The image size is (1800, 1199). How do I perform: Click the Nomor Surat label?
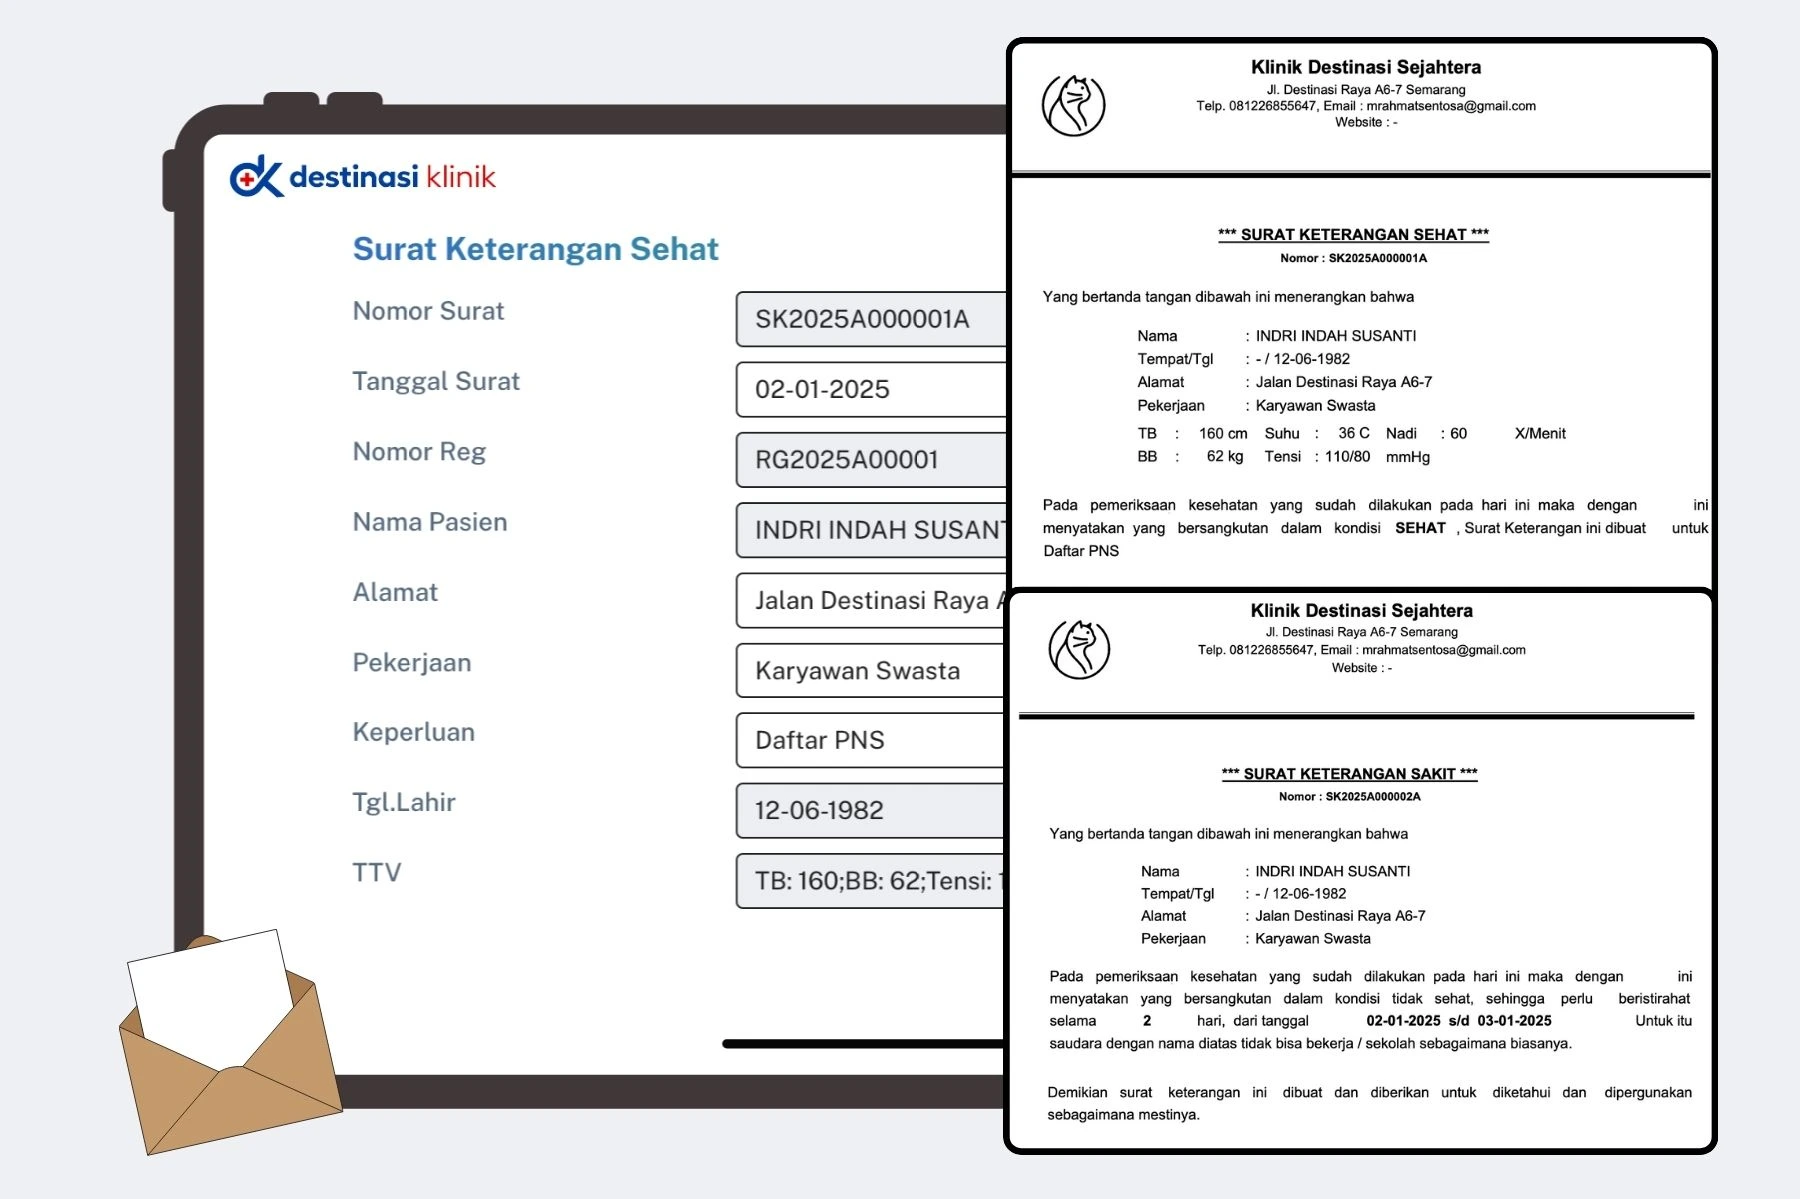(428, 311)
